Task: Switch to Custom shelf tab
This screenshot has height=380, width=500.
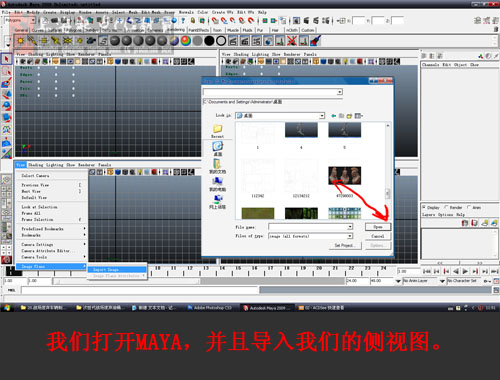Action: tap(308, 30)
